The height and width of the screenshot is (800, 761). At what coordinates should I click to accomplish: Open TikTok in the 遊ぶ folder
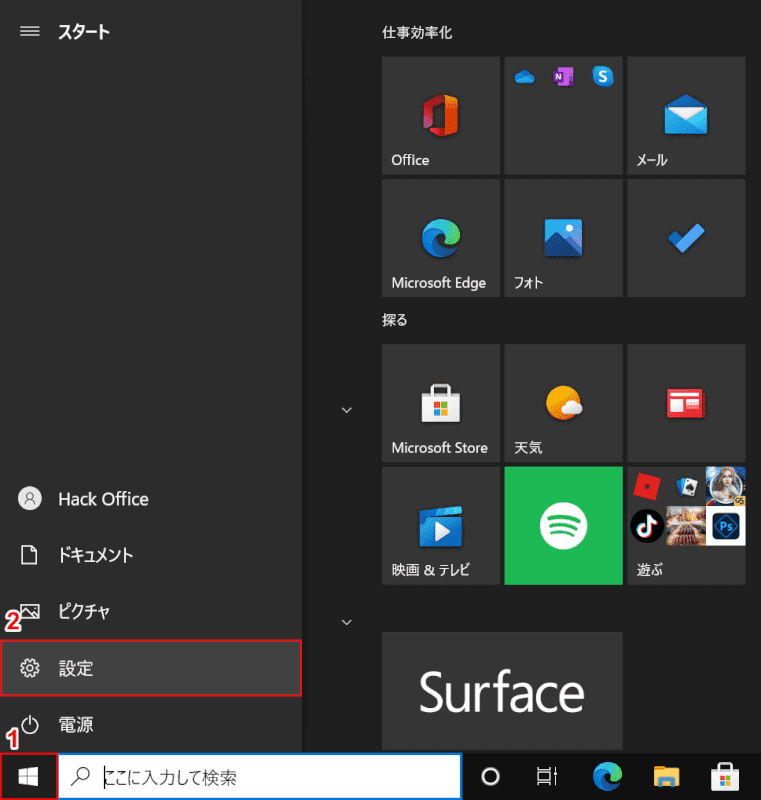(647, 526)
